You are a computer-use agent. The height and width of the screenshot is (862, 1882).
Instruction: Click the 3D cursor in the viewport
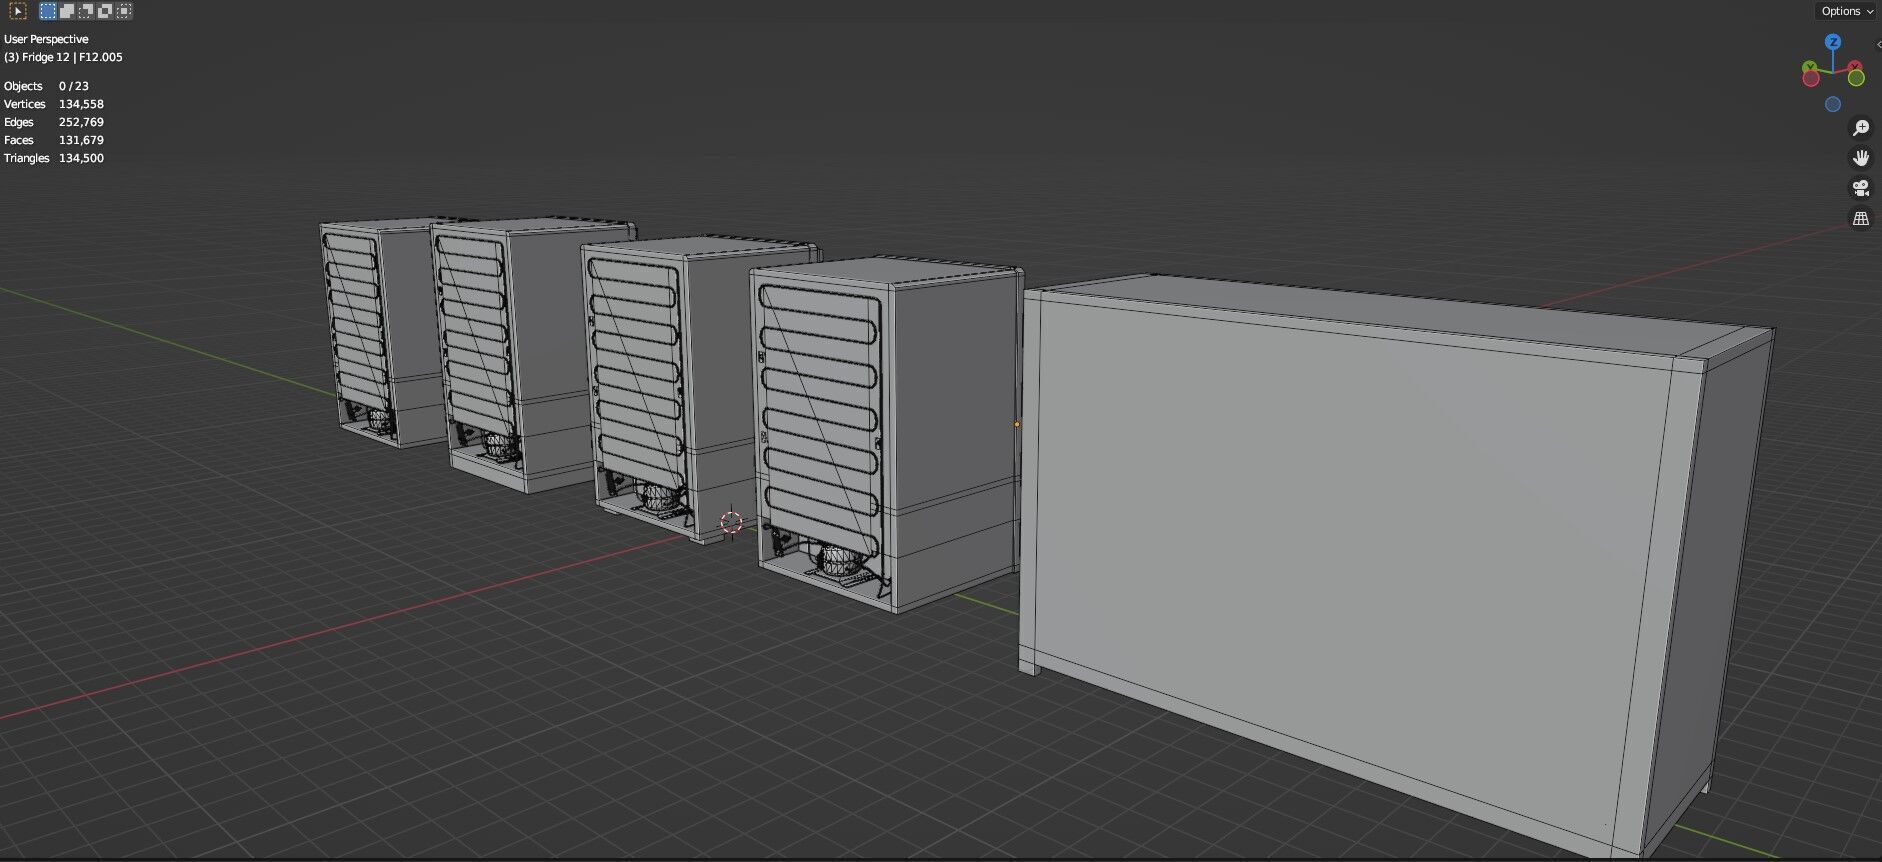[x=731, y=522]
